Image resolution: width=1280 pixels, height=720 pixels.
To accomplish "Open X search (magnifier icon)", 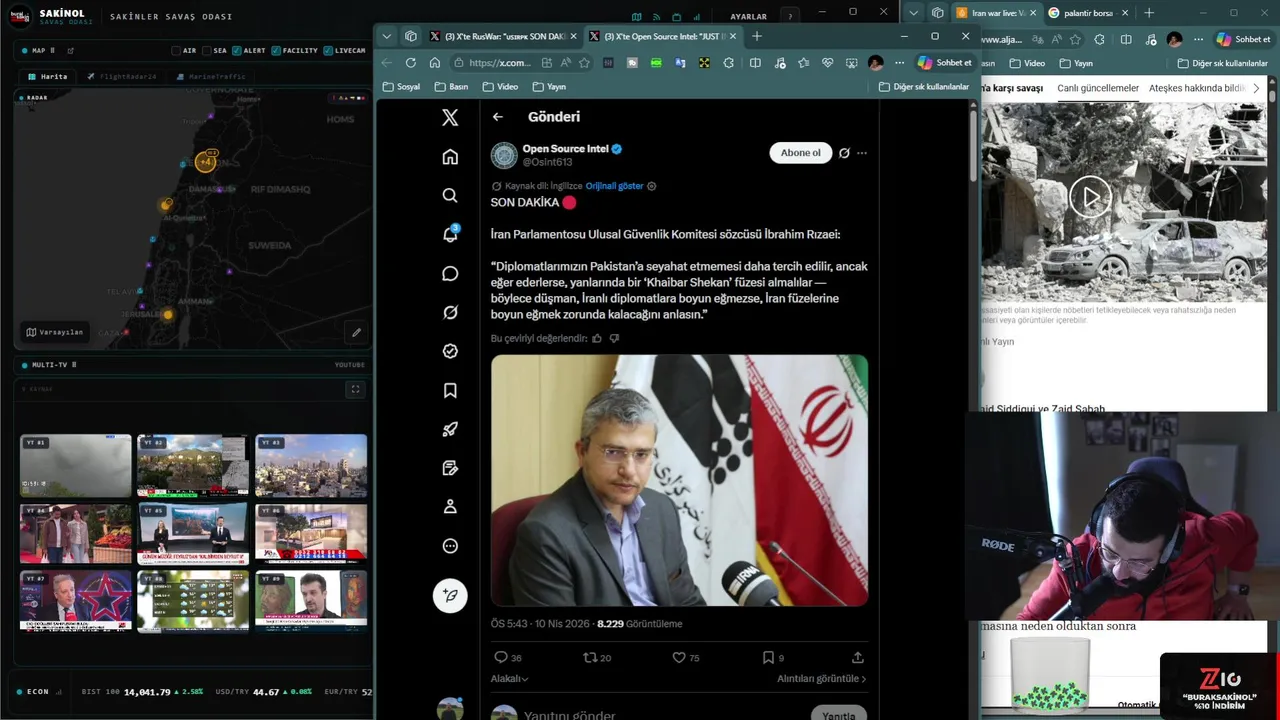I will (450, 196).
